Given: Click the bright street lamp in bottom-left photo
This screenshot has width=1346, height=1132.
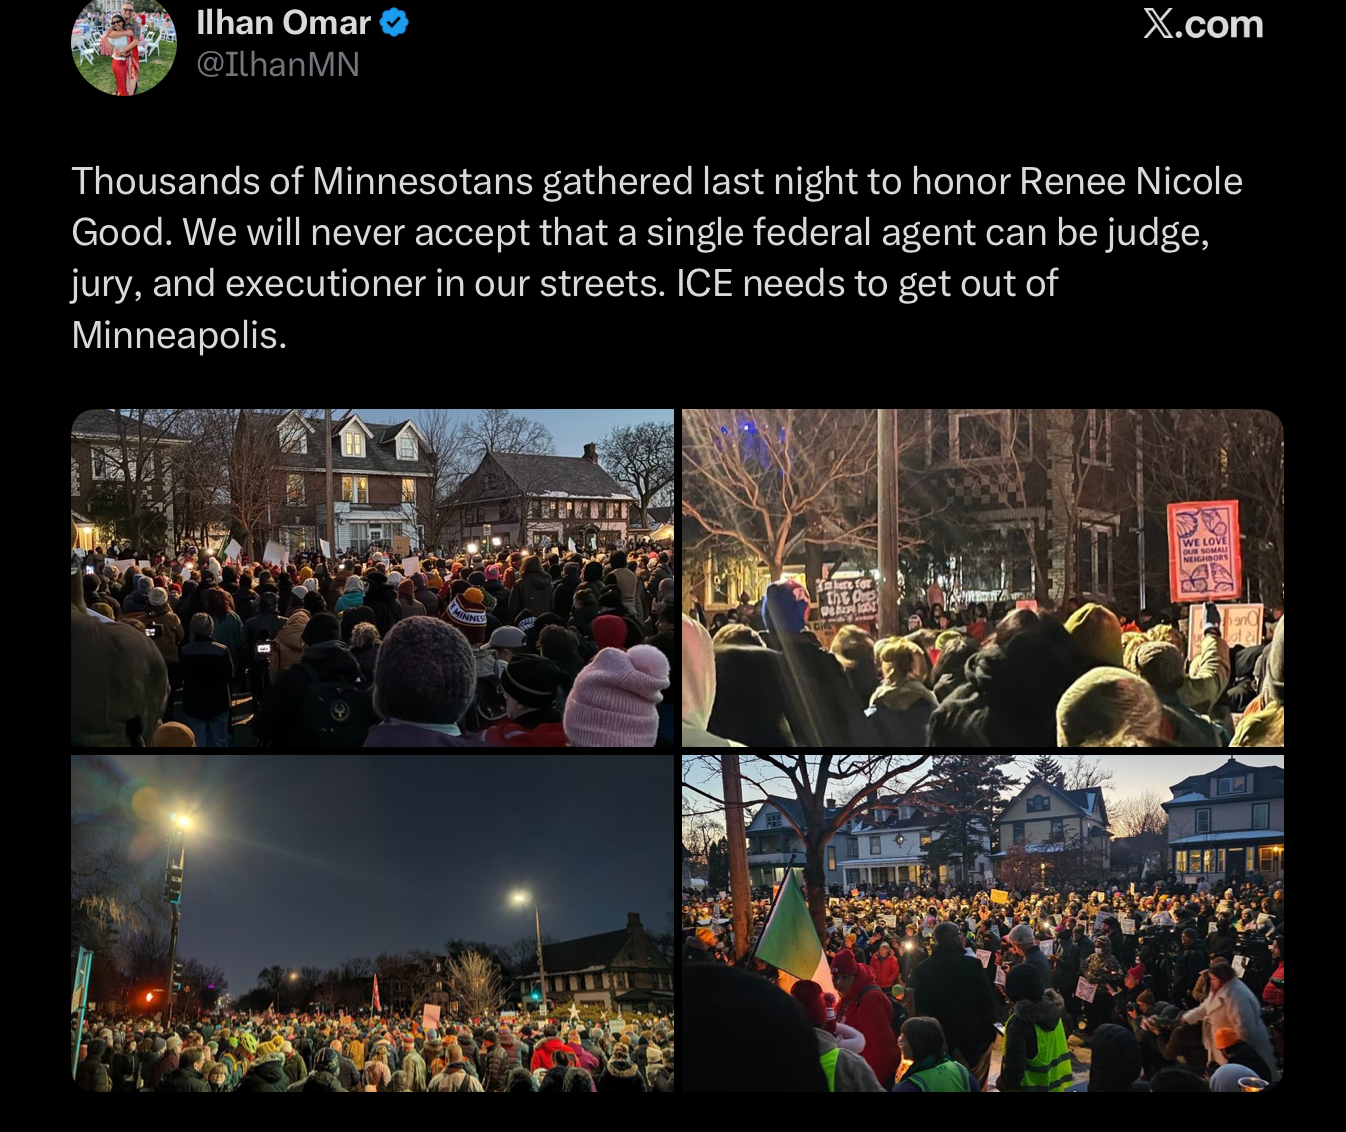Looking at the screenshot, I should pyautogui.click(x=182, y=821).
